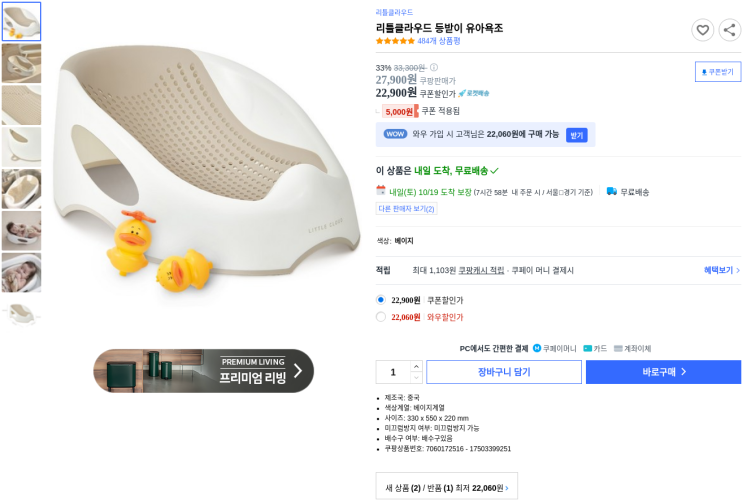The image size is (743, 501).
Task: Click the red delivery calendar icon
Action: coord(381,191)
